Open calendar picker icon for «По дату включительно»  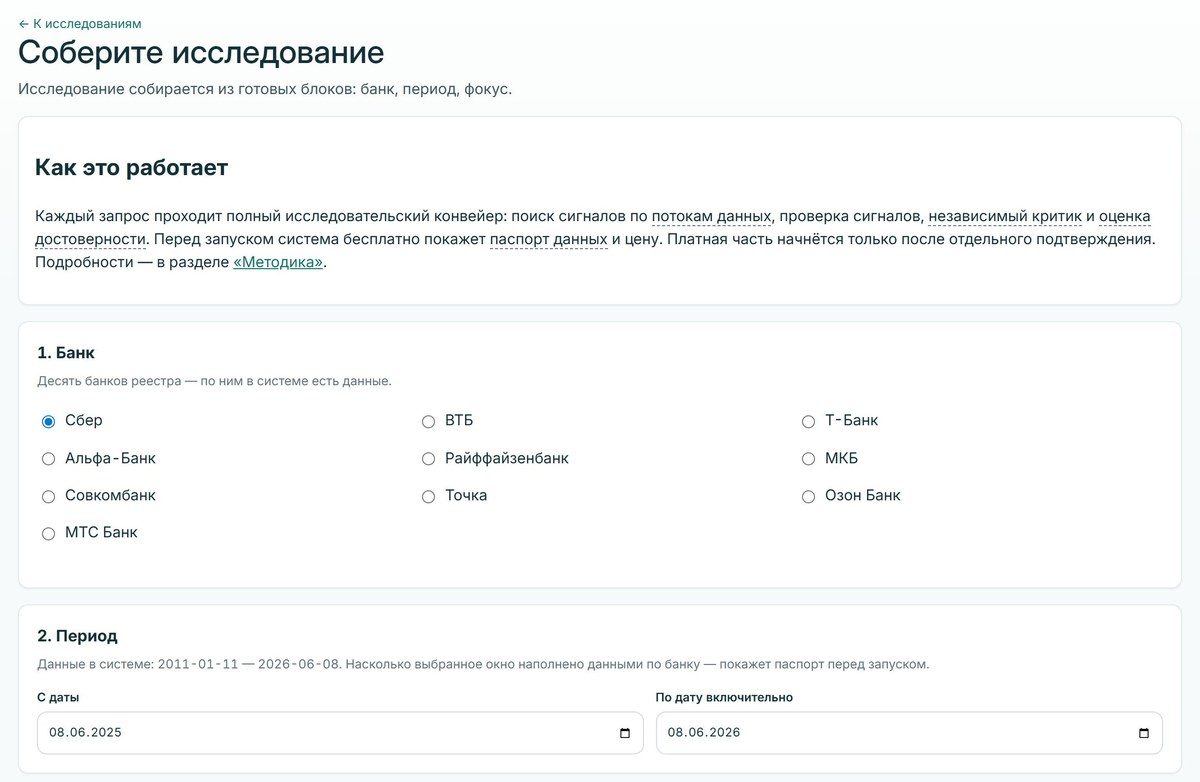coord(1144,733)
